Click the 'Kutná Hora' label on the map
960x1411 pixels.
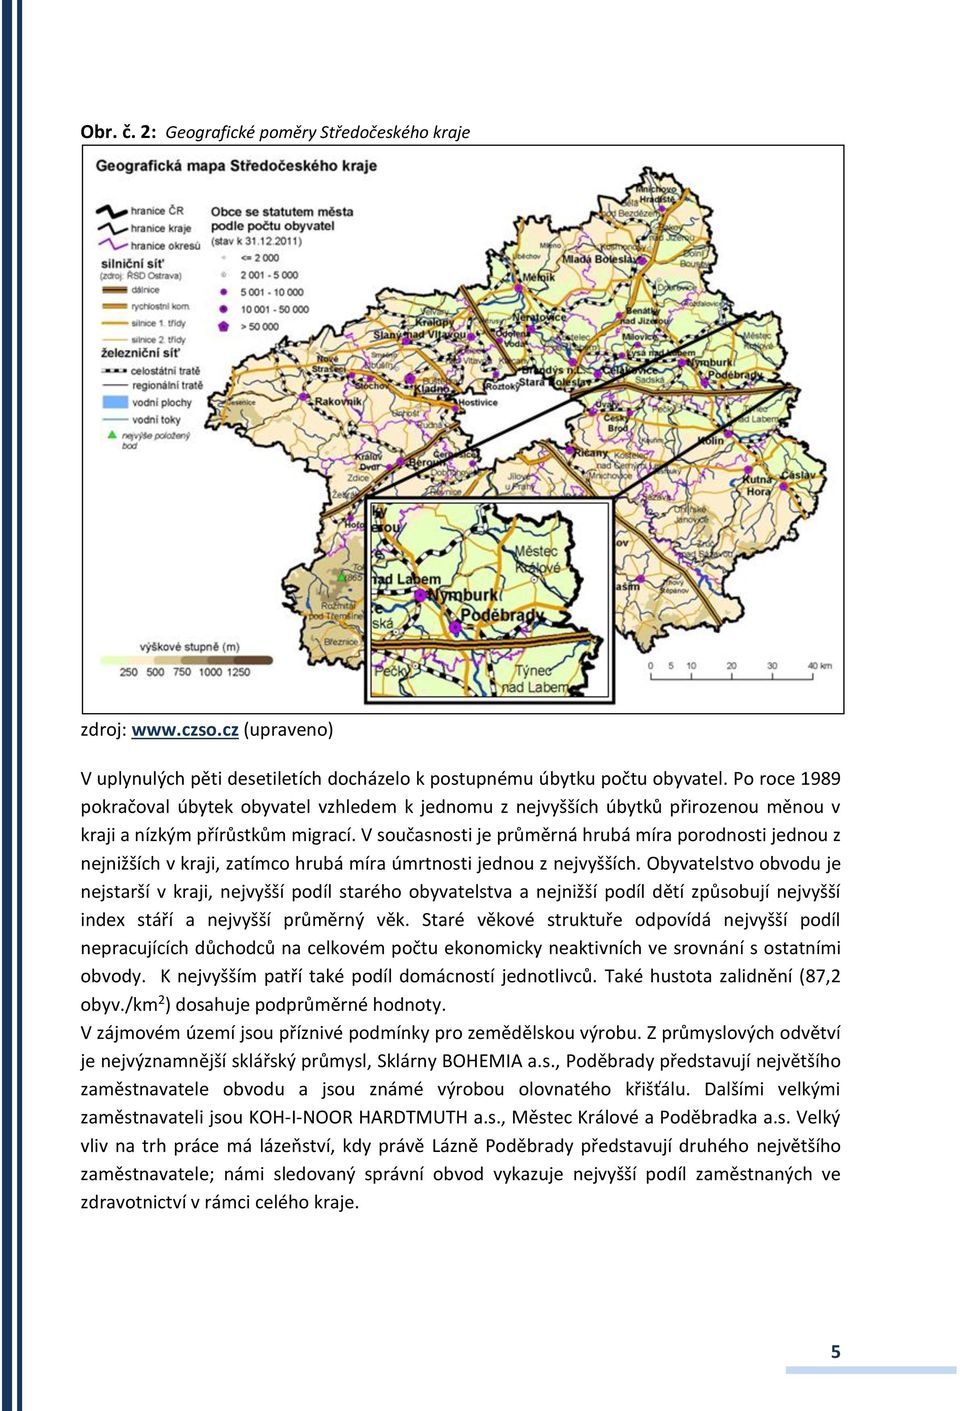coord(758,485)
